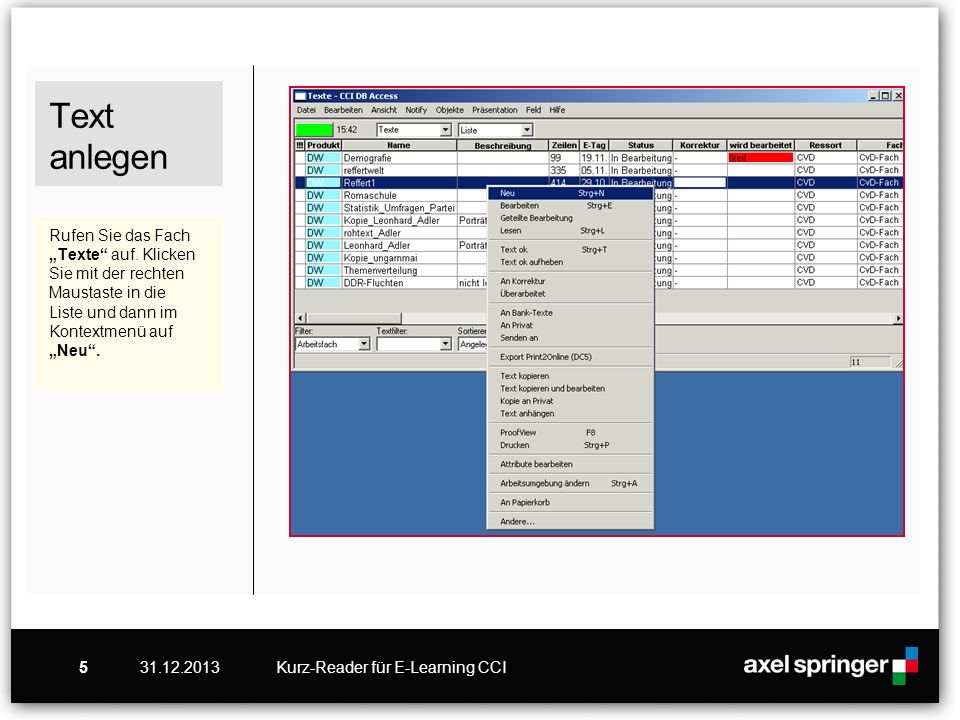The width and height of the screenshot is (960, 720).
Task: Select the Statistik_Umfragen_Partei row
Action: tap(599, 208)
